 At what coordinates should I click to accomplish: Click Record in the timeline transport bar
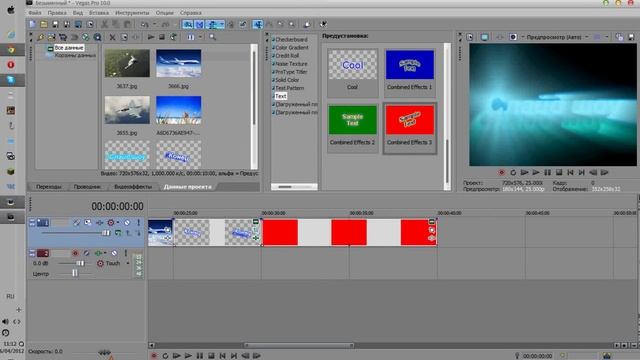point(153,356)
